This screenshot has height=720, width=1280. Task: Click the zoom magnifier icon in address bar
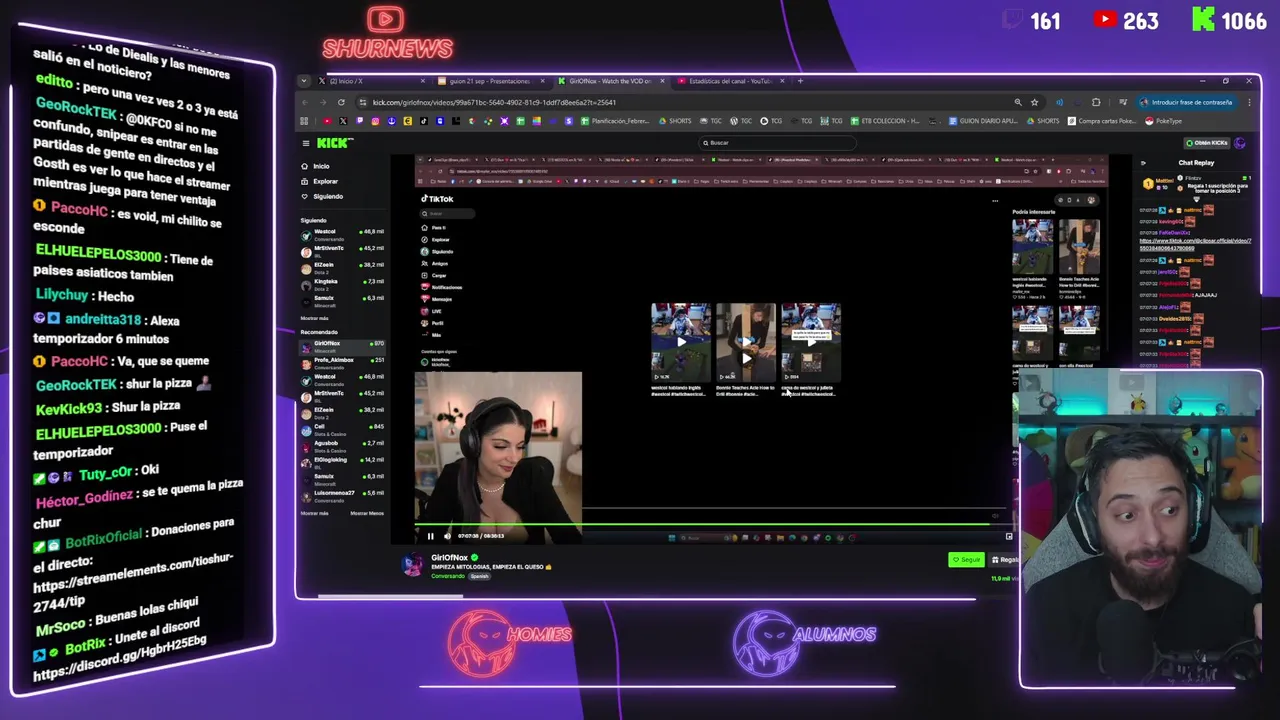1018,102
